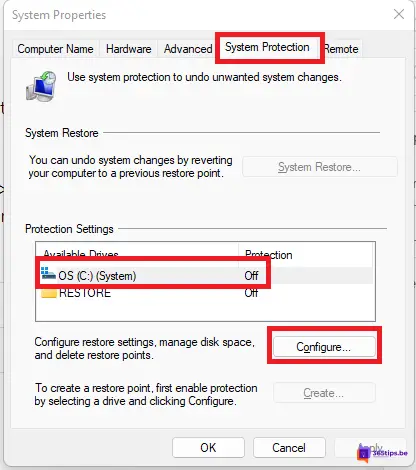
Task: Click the RESTORE folder drive icon
Action: pyautogui.click(x=49, y=293)
